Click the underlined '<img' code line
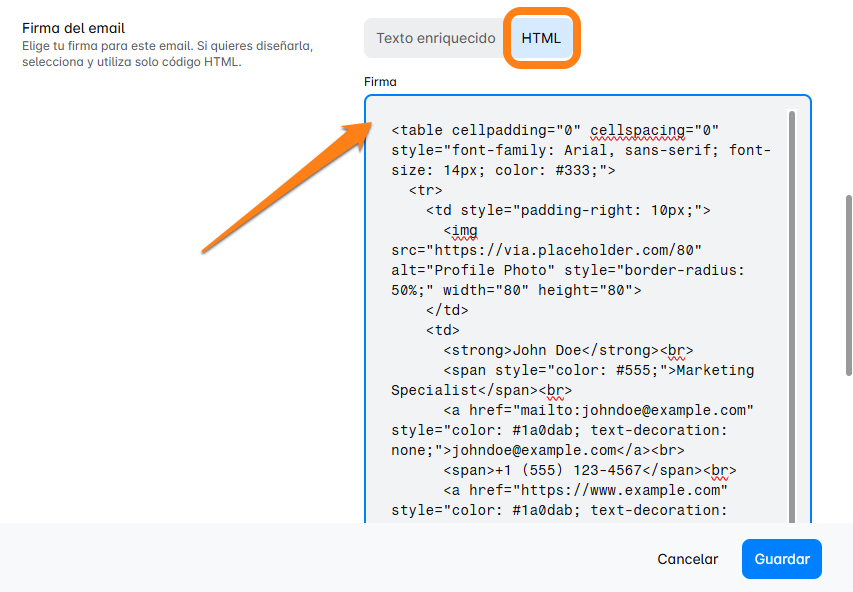This screenshot has height=592, width=853. (x=460, y=231)
